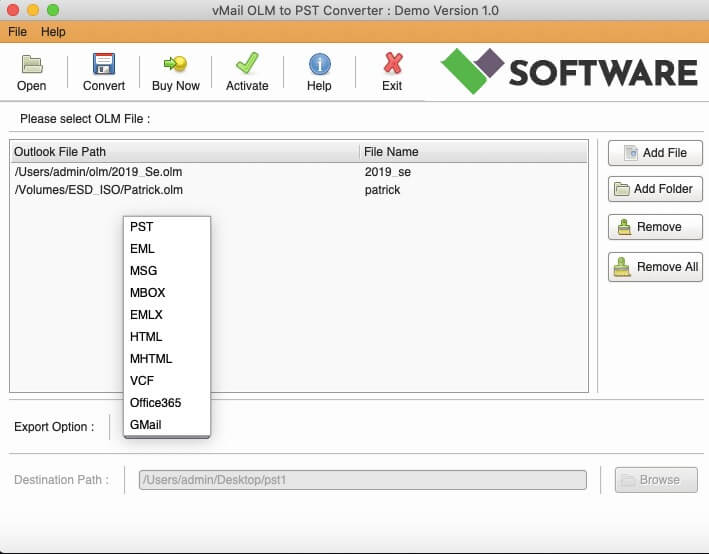This screenshot has width=709, height=554.
Task: Select GMail export option
Action: click(145, 425)
